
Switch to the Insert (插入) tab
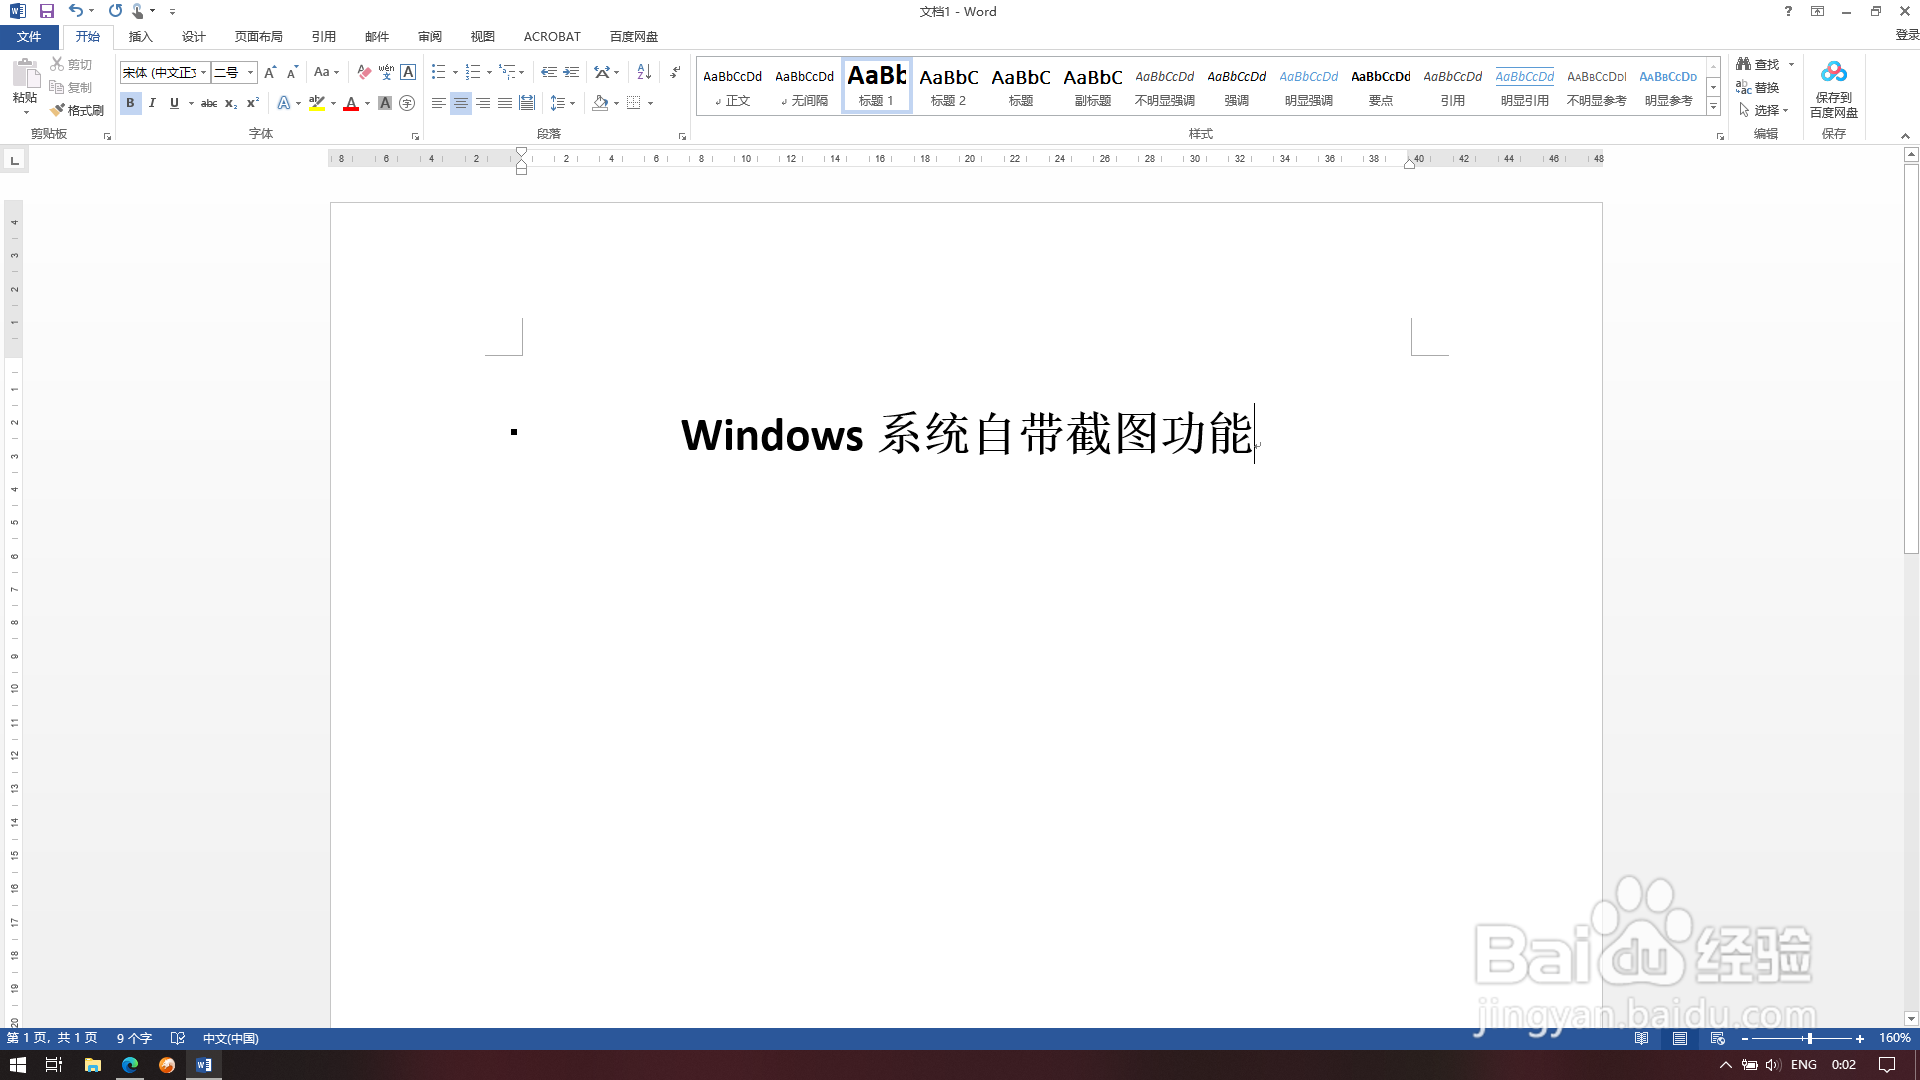140,37
